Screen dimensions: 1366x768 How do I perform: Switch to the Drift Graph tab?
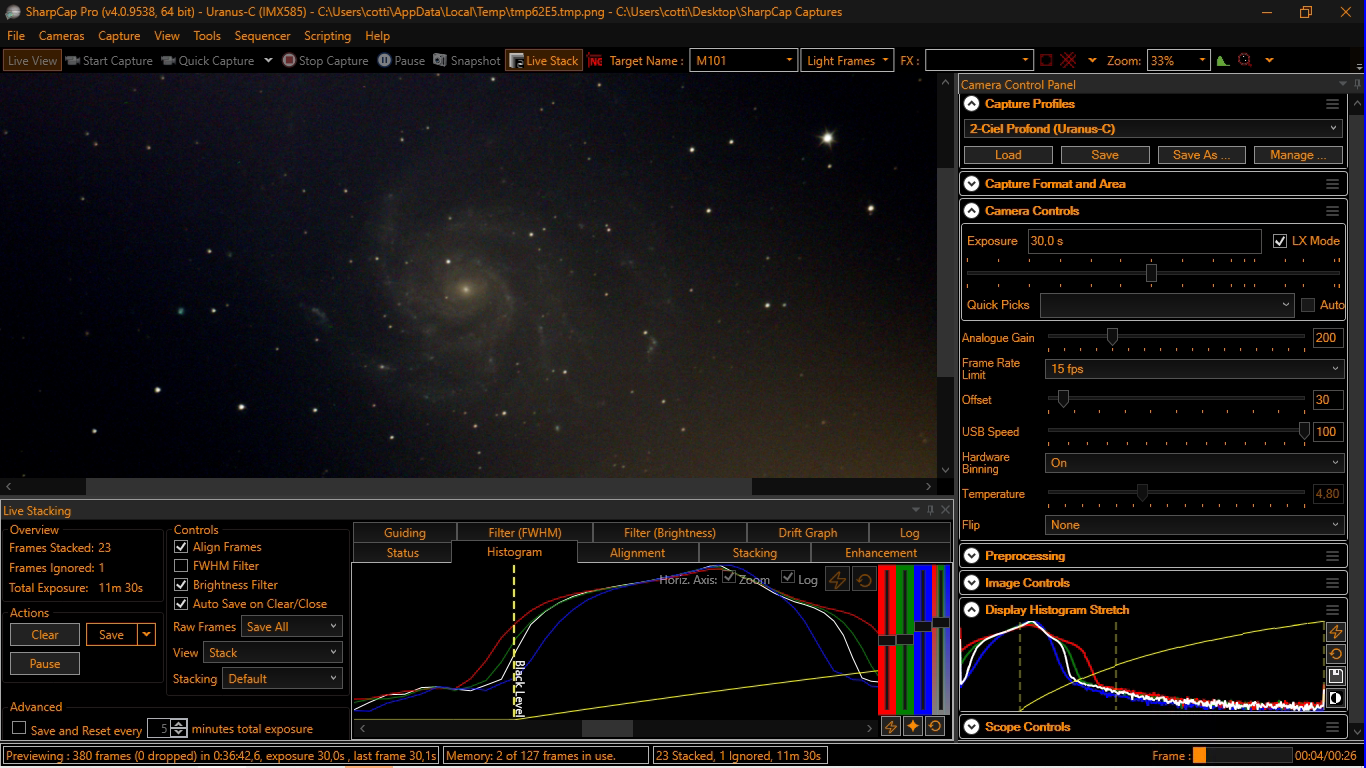click(807, 533)
